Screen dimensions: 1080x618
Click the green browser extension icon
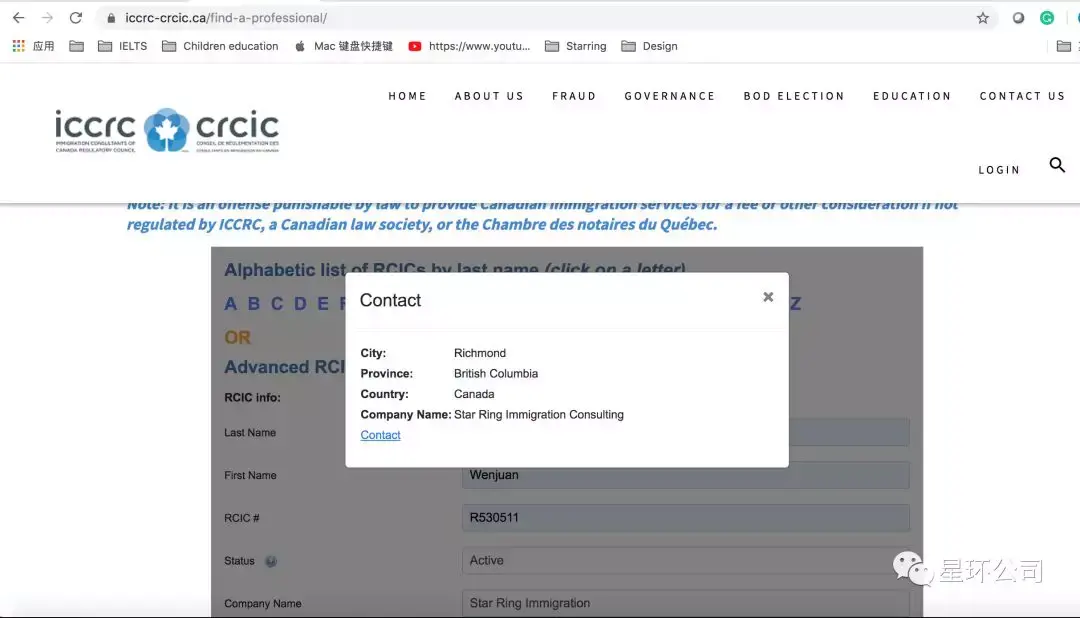click(1046, 17)
